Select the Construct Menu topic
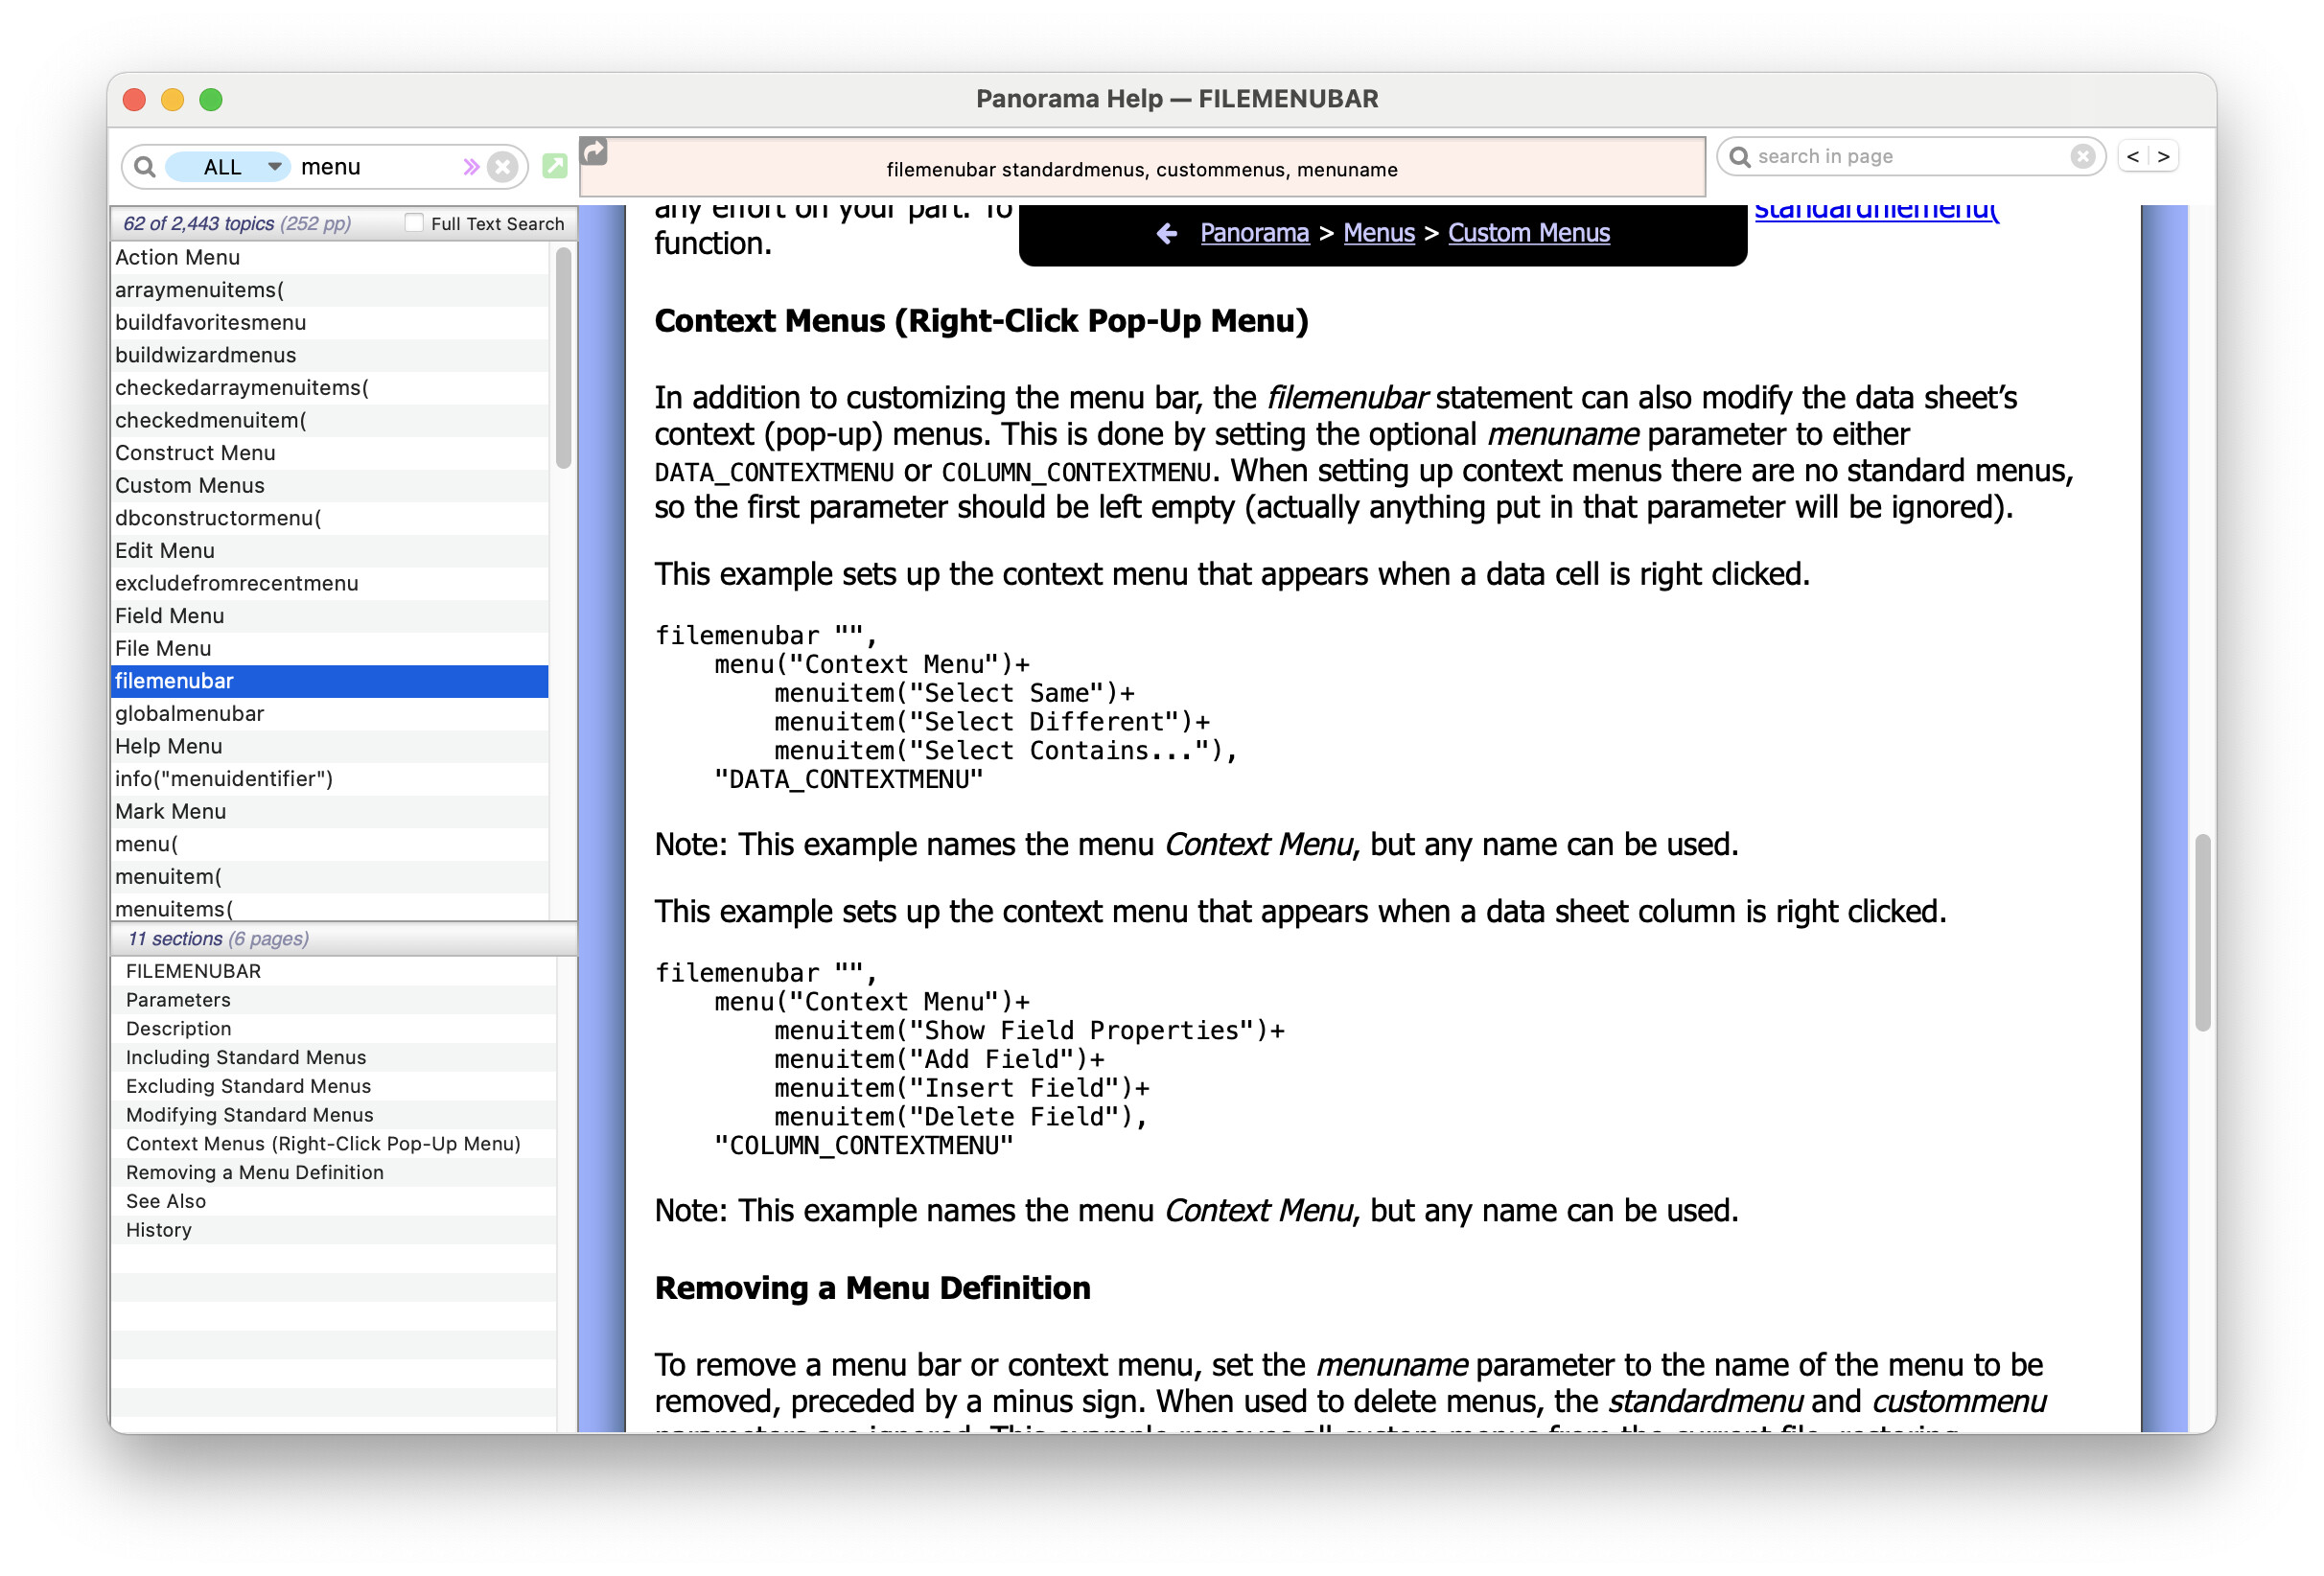Image resolution: width=2324 pixels, height=1576 pixels. (x=329, y=453)
